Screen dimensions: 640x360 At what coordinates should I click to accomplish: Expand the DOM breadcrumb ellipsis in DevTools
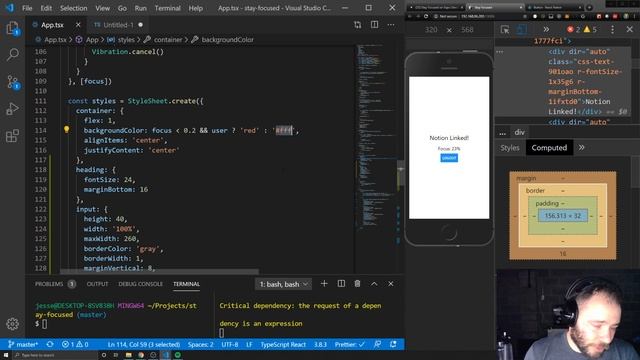(x=502, y=133)
